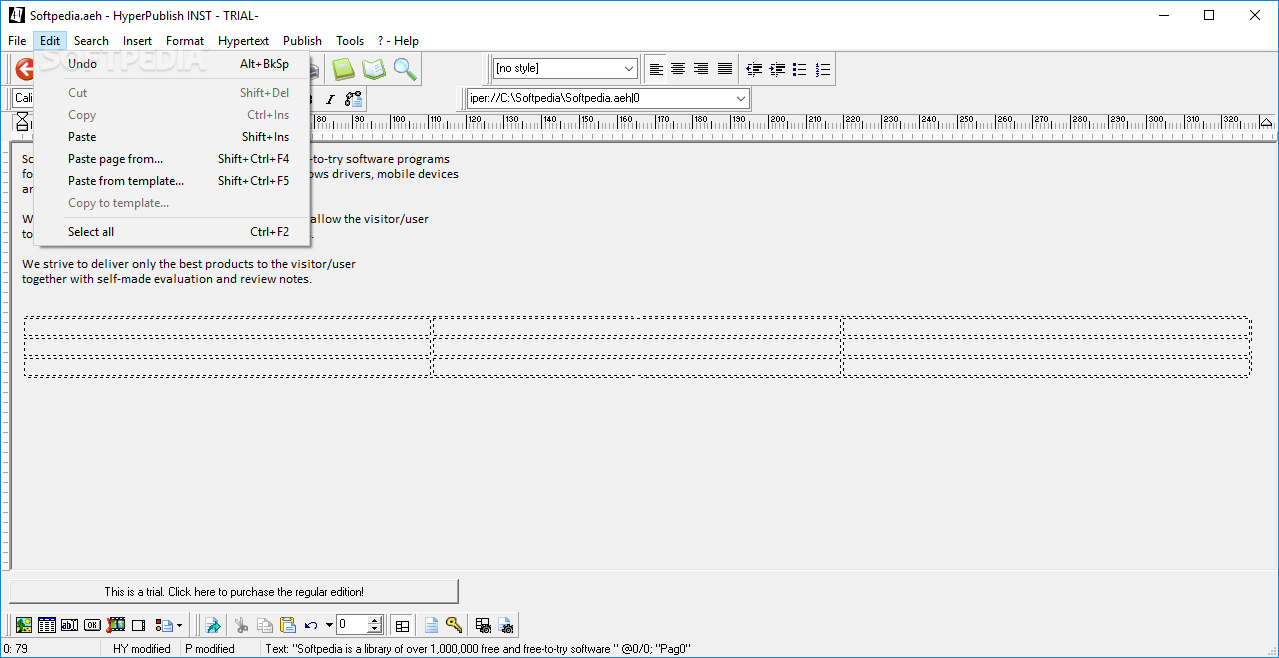1279x658 pixels.
Task: Open the File menu
Action: 17,41
